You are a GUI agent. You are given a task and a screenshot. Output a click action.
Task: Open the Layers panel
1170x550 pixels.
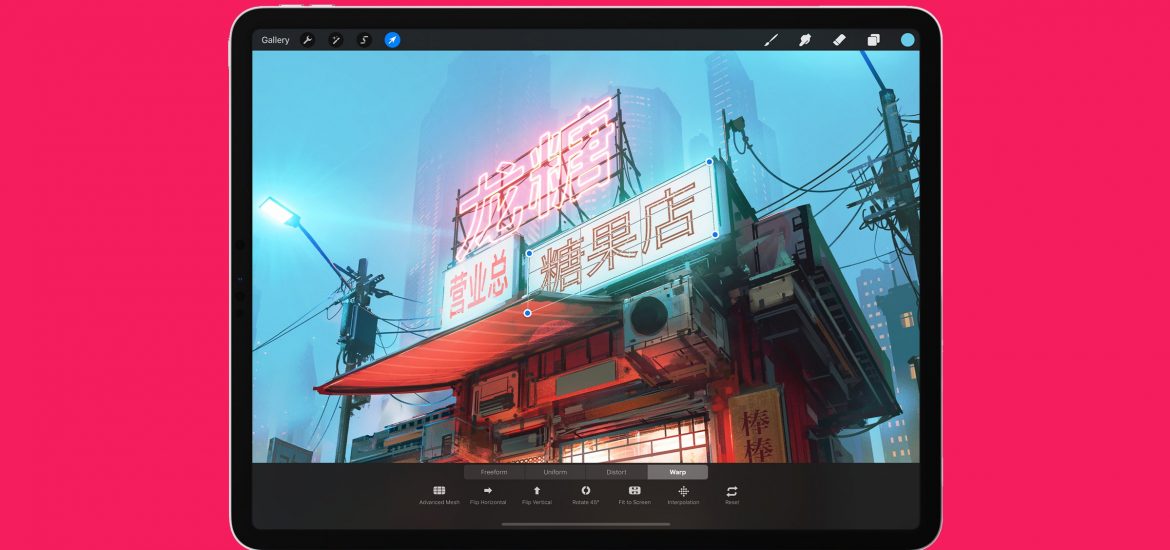[873, 40]
